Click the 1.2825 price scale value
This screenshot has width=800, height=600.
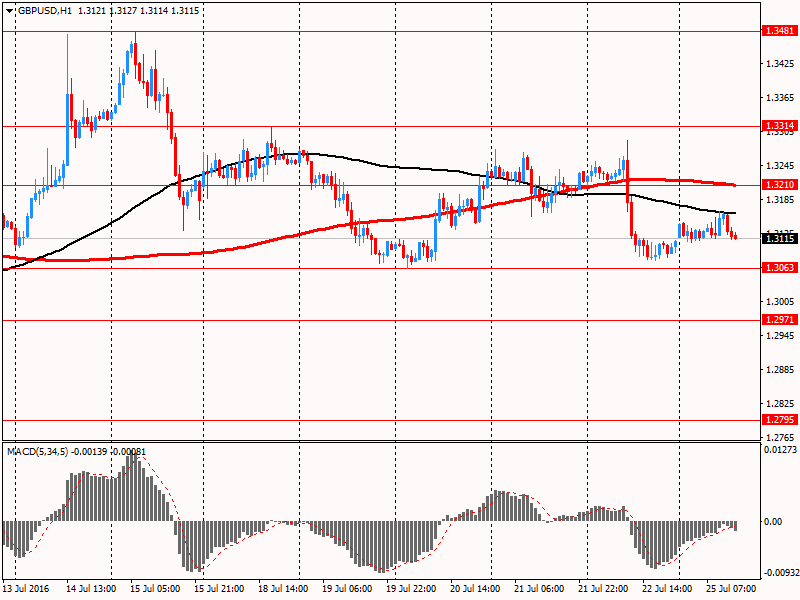point(781,404)
